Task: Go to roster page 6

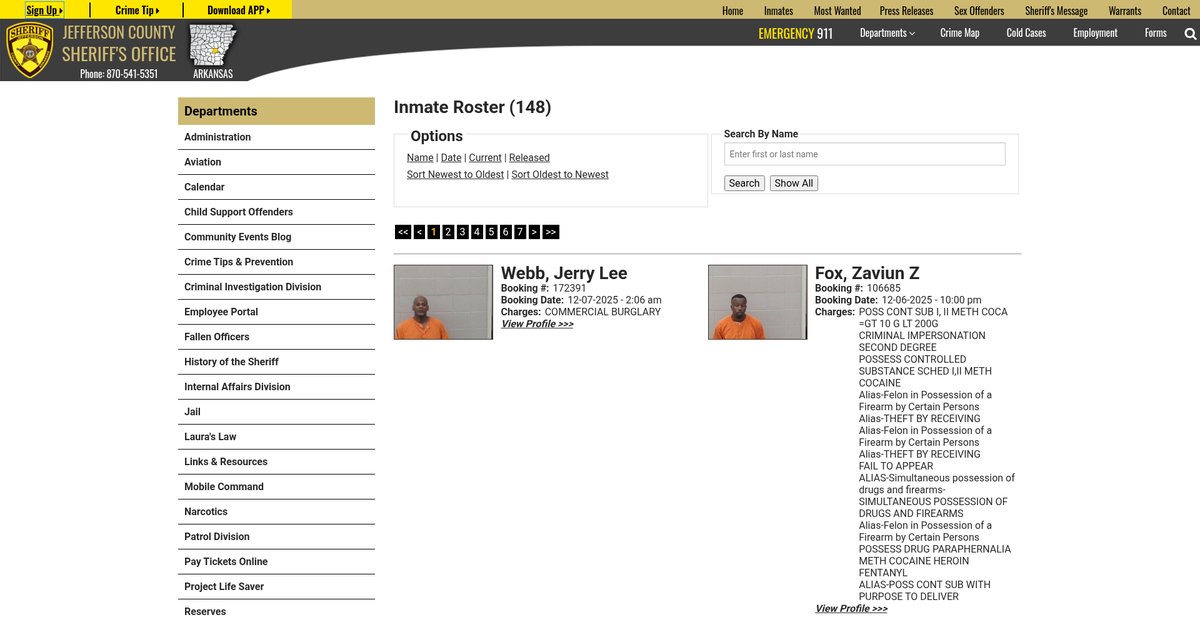Action: [x=506, y=232]
